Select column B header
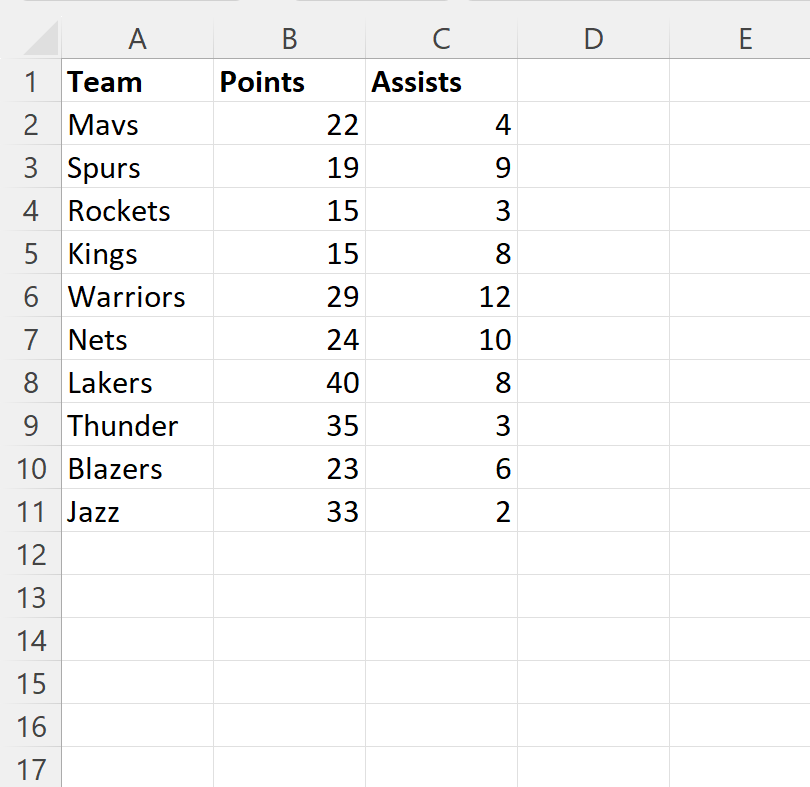 [289, 39]
